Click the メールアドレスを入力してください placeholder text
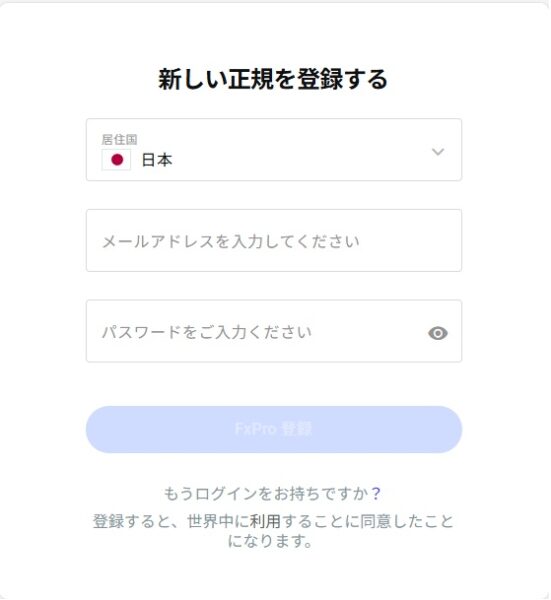The height and width of the screenshot is (600, 551). coord(231,241)
